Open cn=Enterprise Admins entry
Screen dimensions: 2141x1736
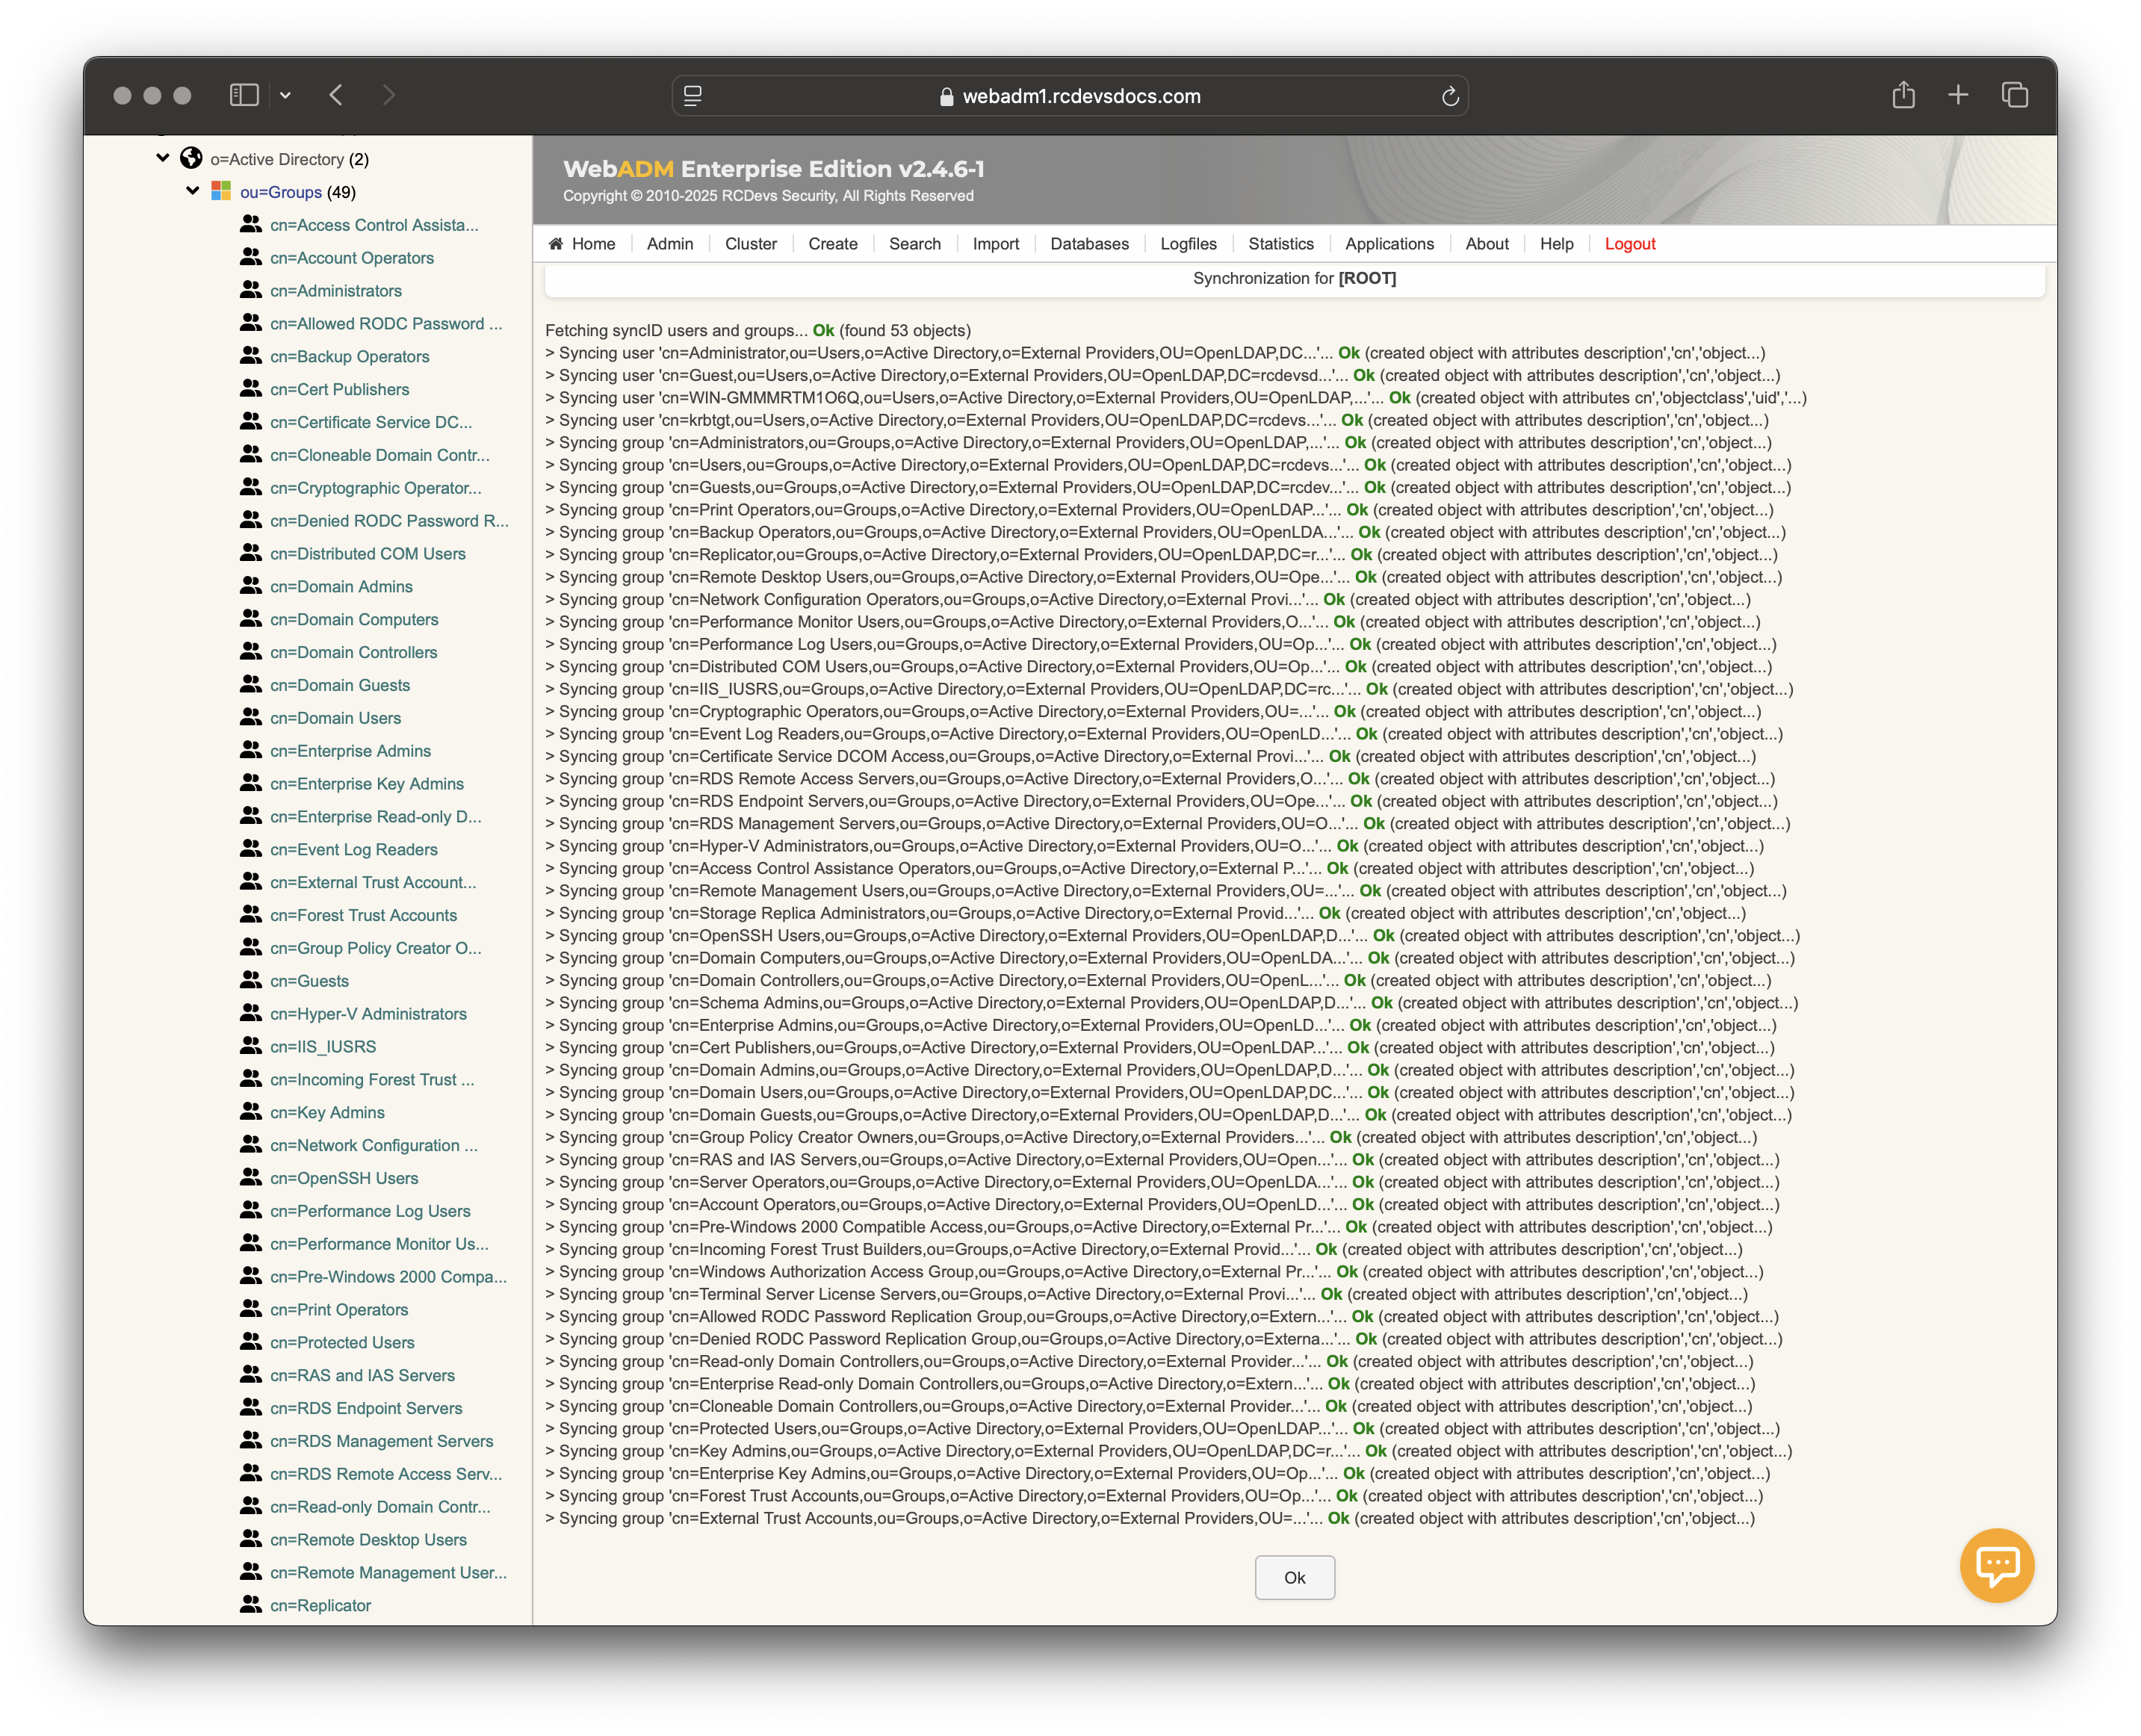click(350, 751)
